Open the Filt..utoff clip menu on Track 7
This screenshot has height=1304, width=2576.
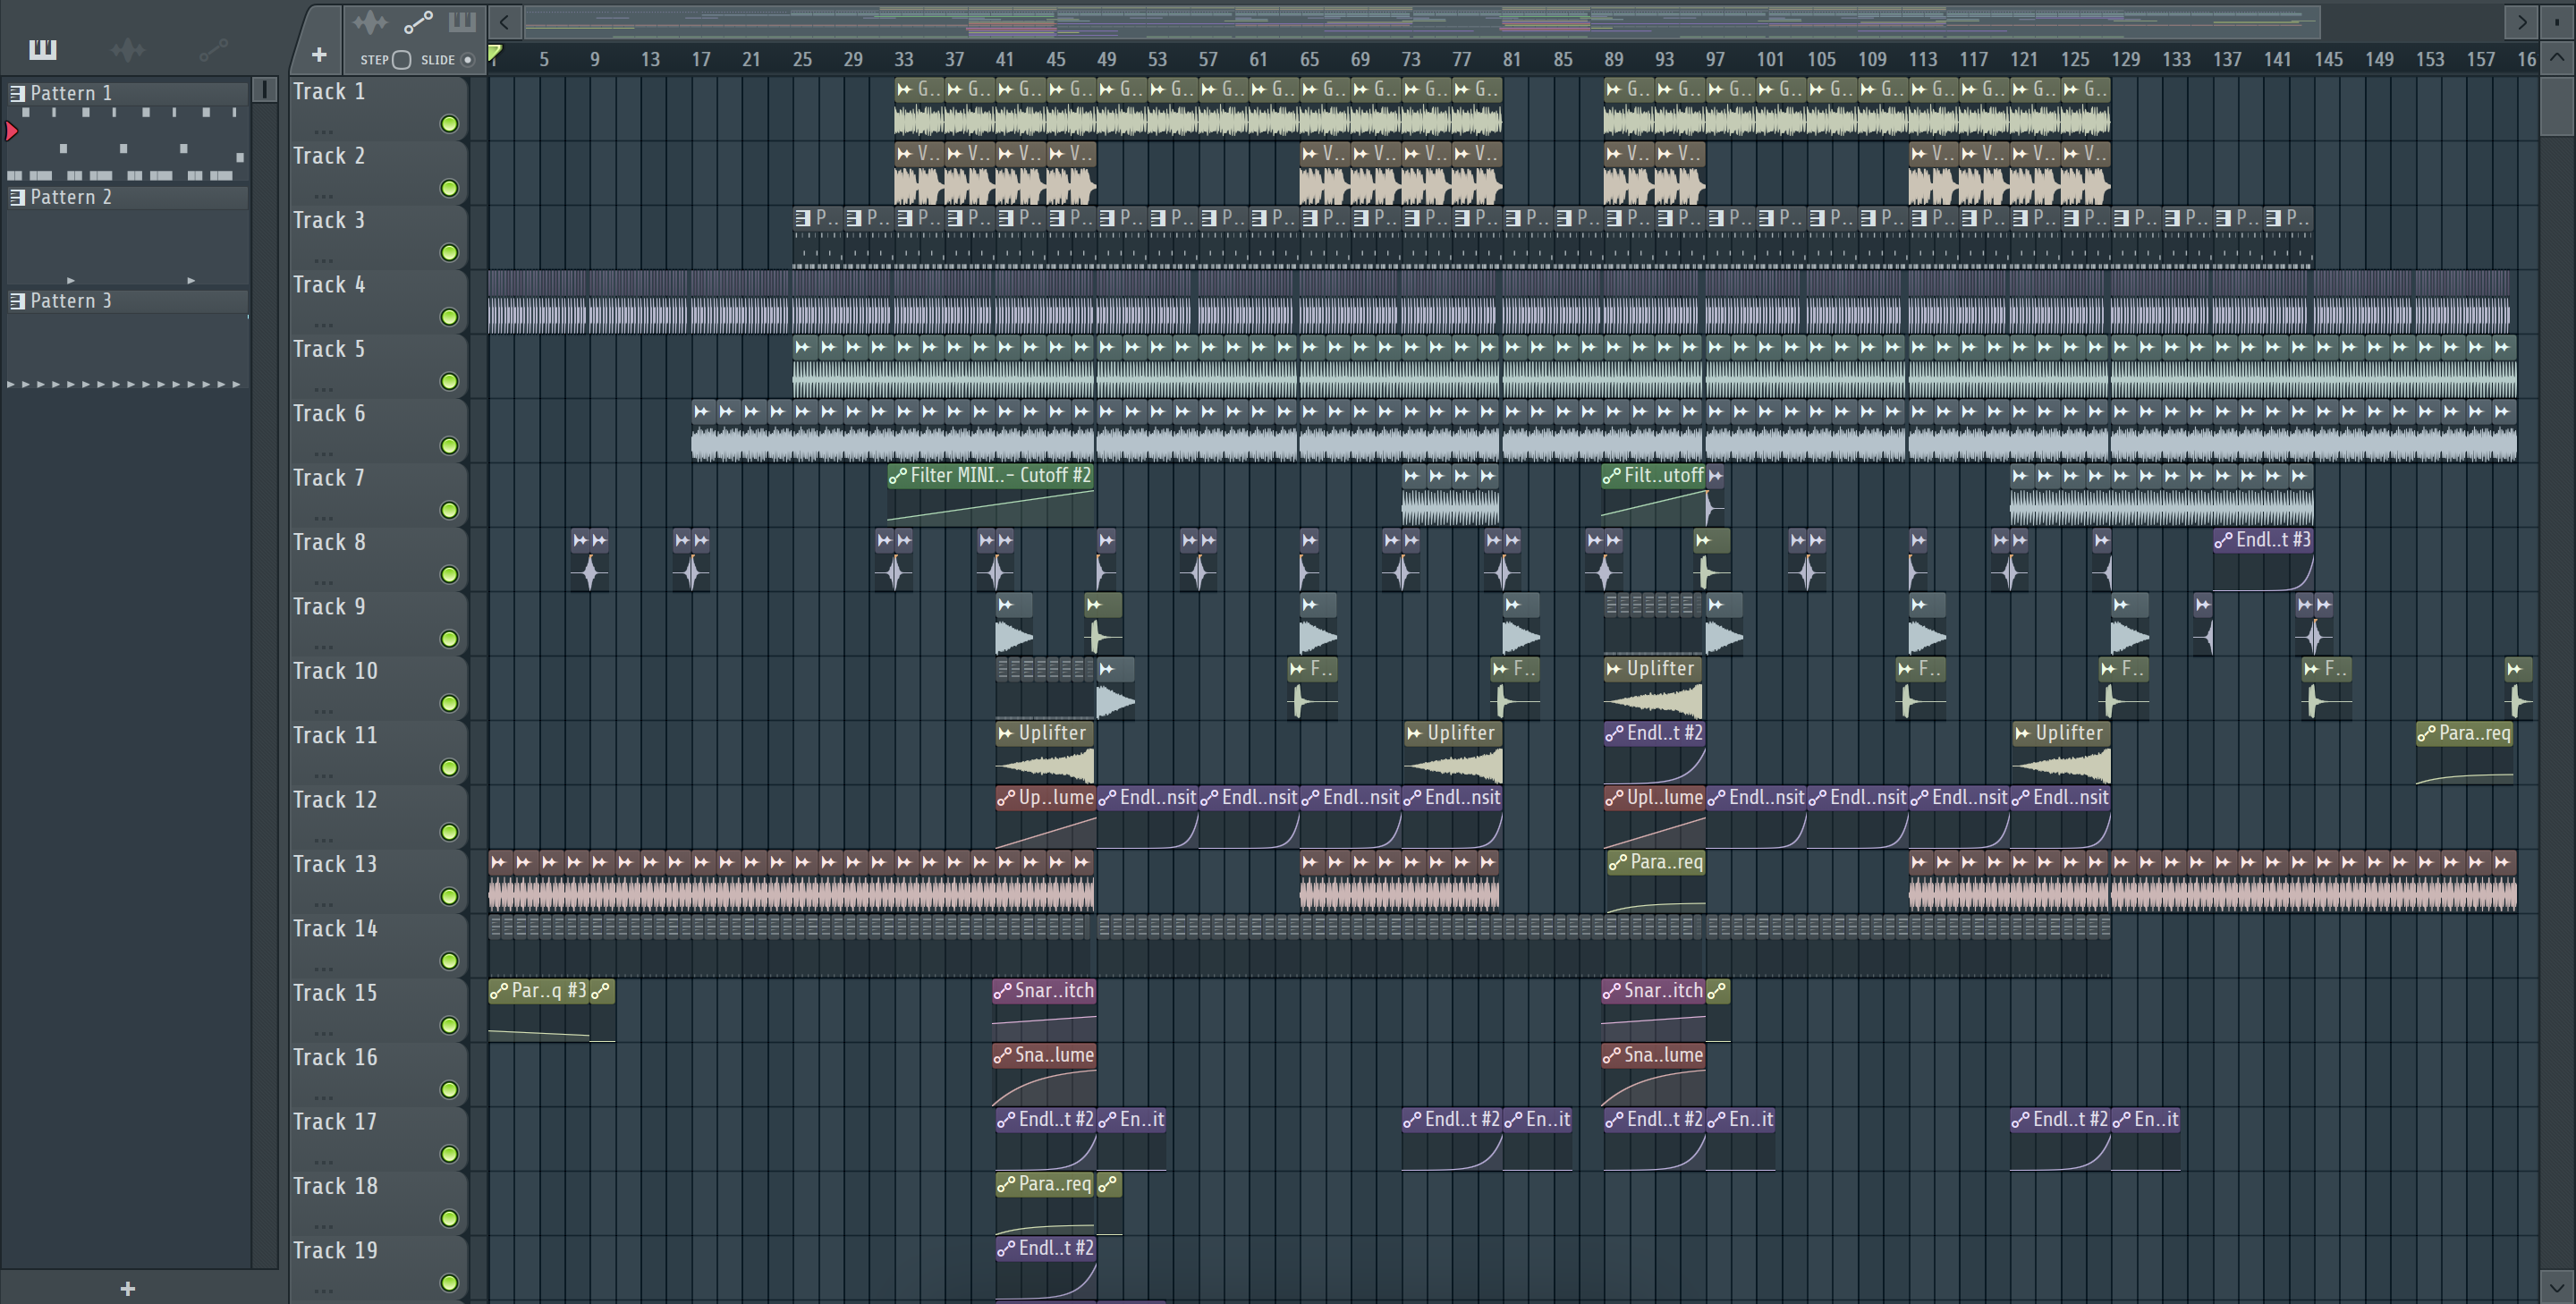pos(1612,476)
